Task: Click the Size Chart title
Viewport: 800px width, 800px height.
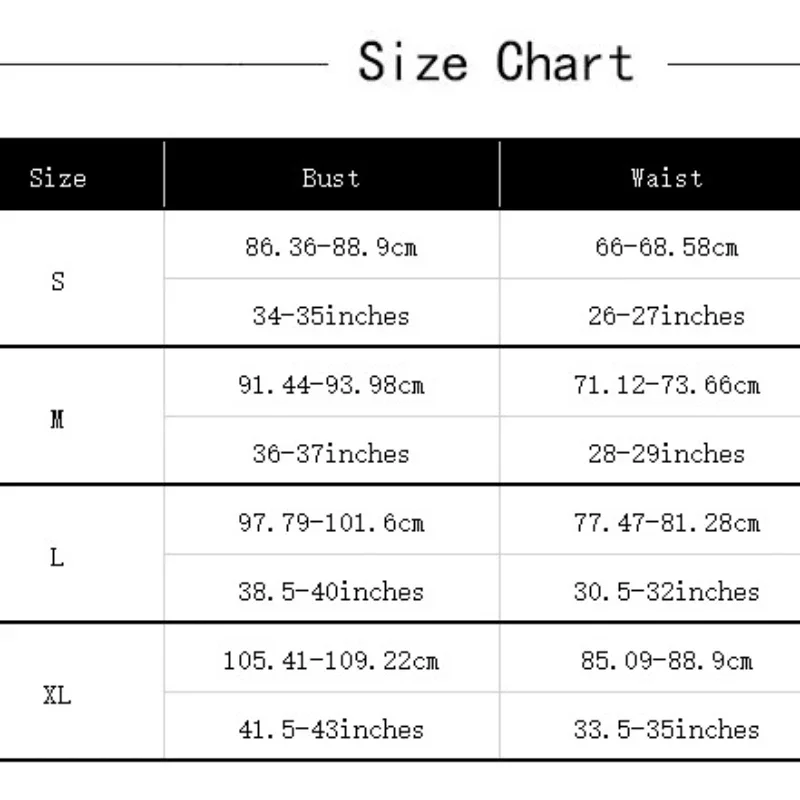Action: pyautogui.click(x=496, y=62)
